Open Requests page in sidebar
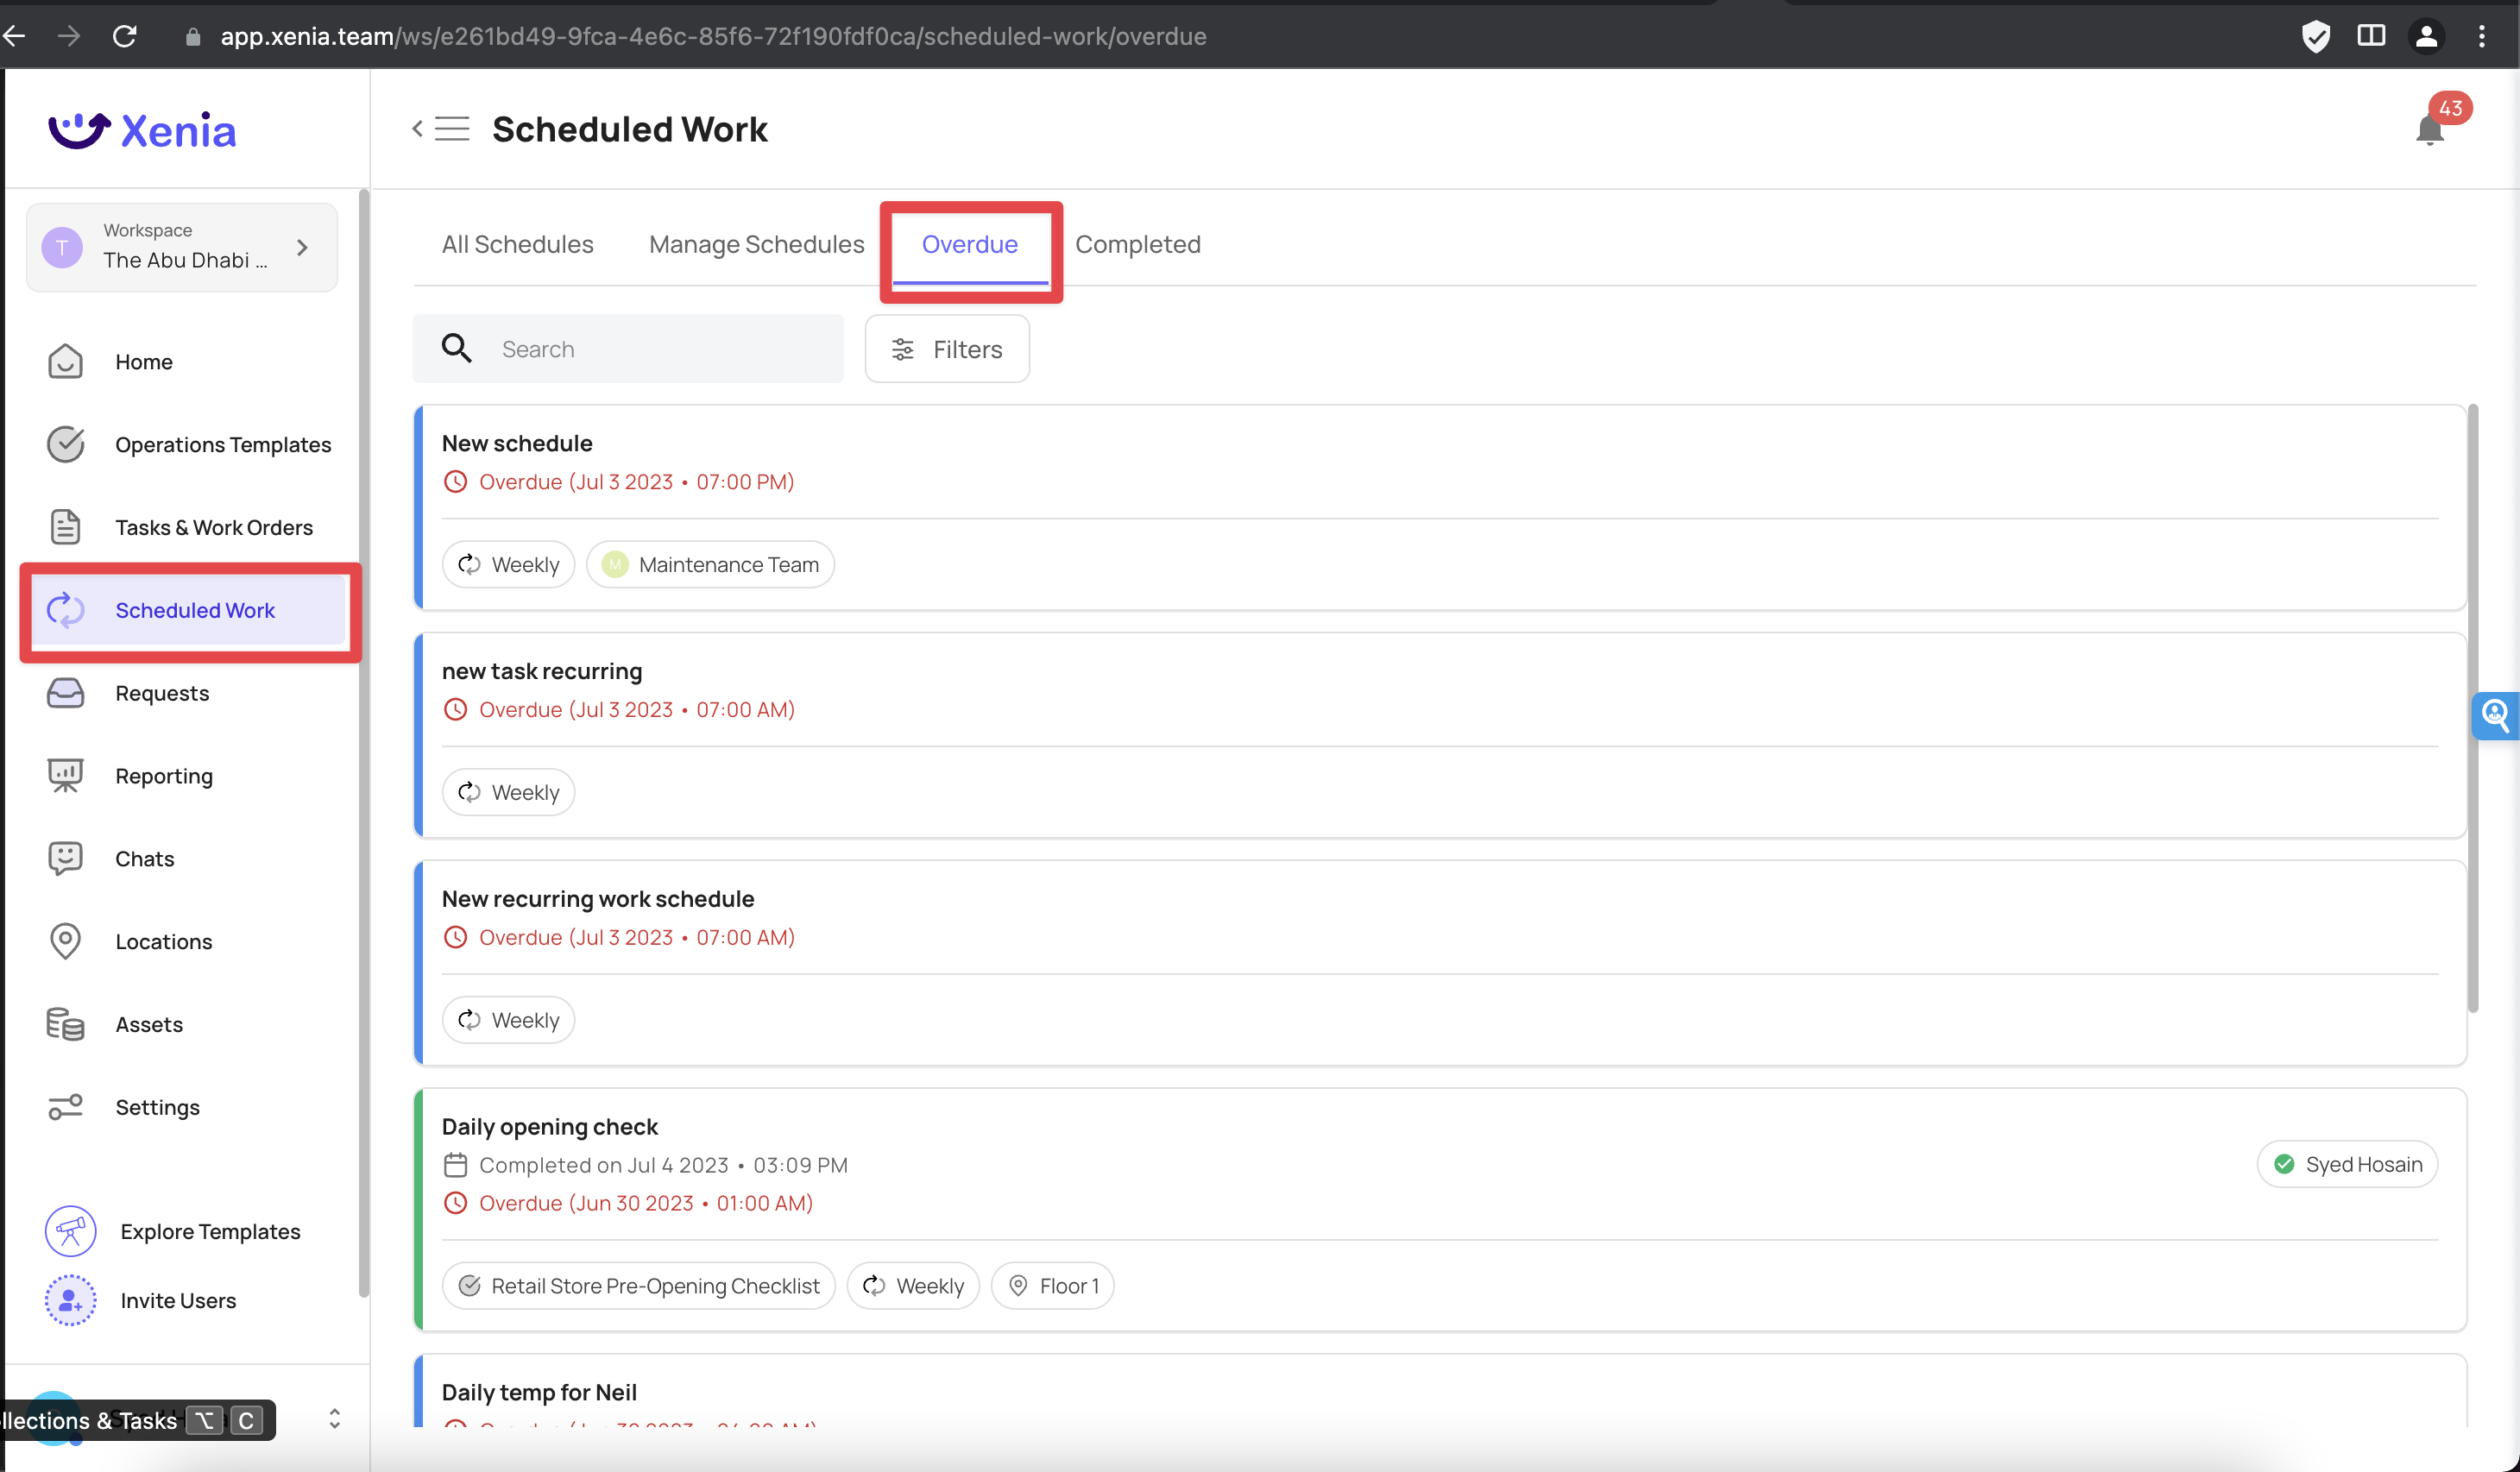This screenshot has width=2520, height=1472. [162, 693]
